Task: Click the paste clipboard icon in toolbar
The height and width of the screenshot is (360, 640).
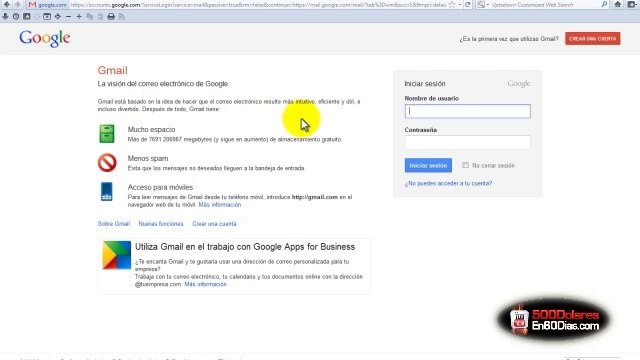Action: 100,17
